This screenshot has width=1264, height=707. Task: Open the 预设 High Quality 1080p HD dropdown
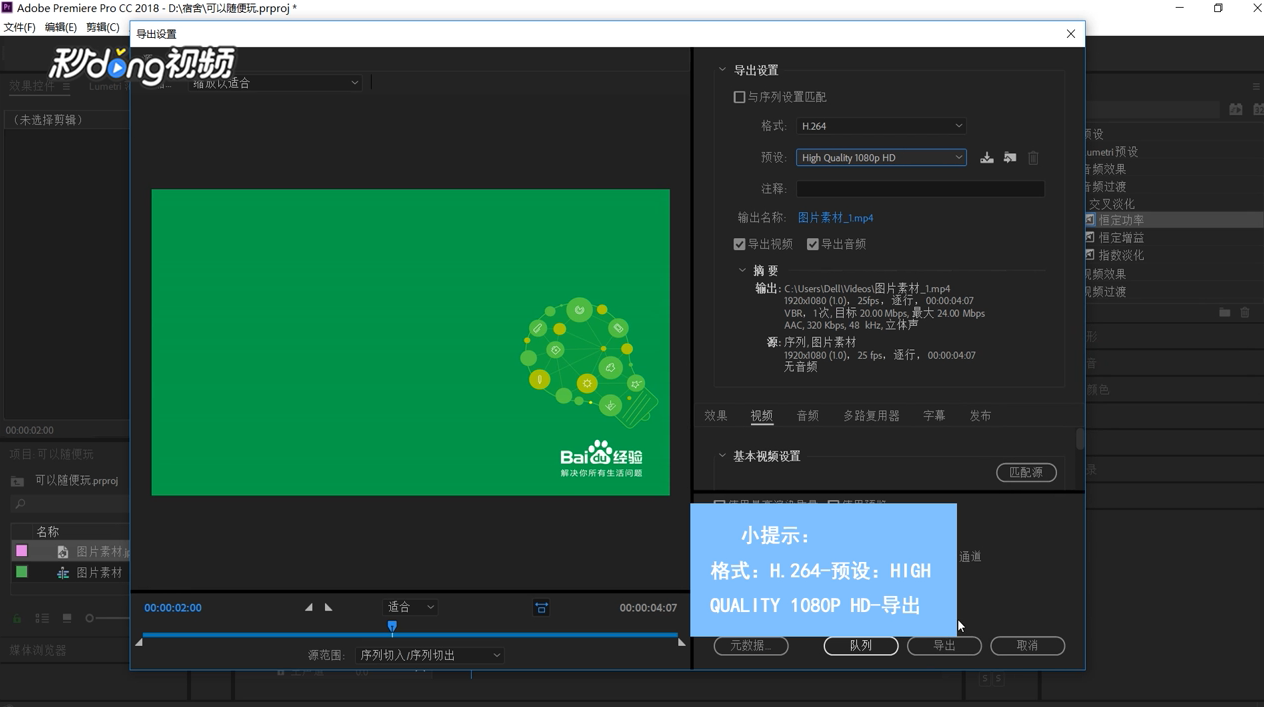point(881,158)
